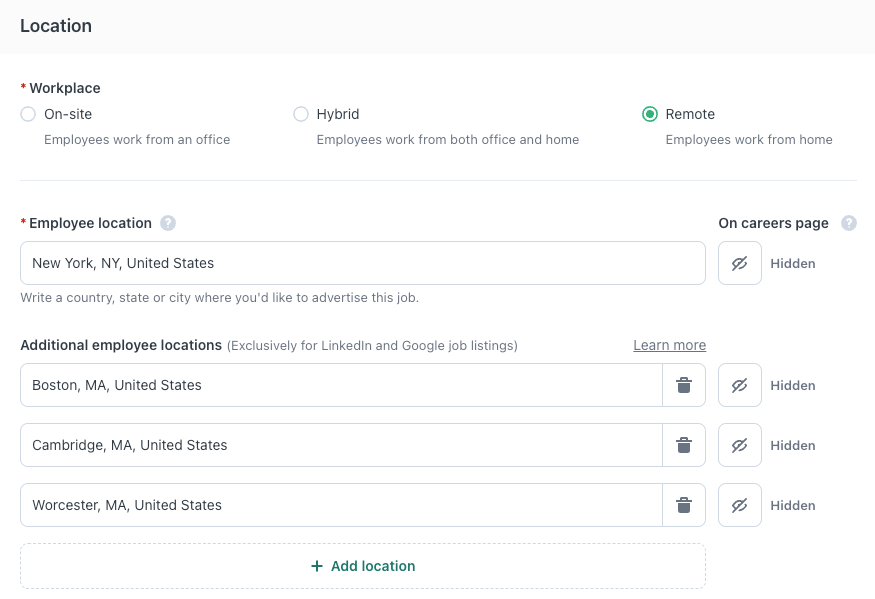
Task: Click the On careers page help icon
Action: pyautogui.click(x=849, y=223)
